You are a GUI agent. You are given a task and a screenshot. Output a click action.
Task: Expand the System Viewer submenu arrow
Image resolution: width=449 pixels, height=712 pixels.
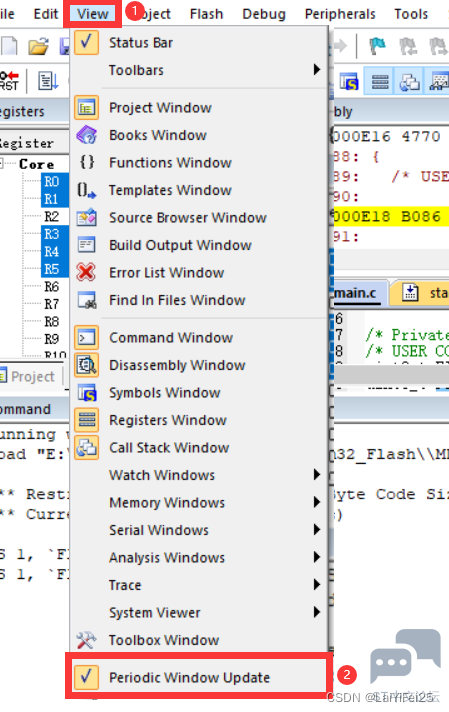pos(316,612)
